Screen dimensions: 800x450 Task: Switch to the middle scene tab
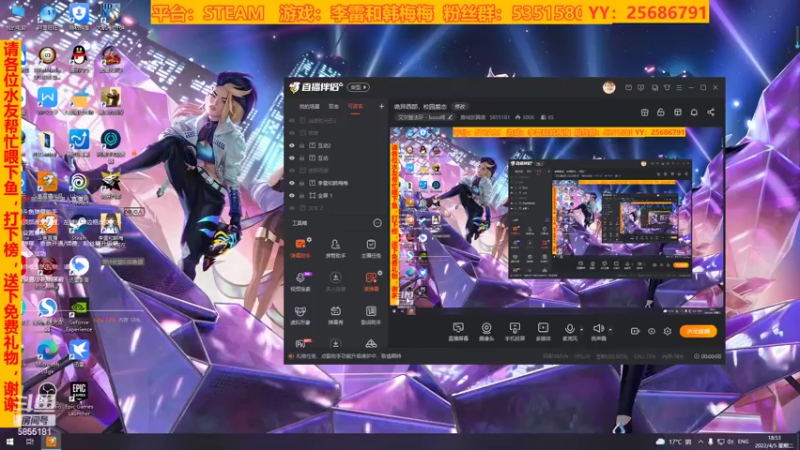pyautogui.click(x=334, y=107)
